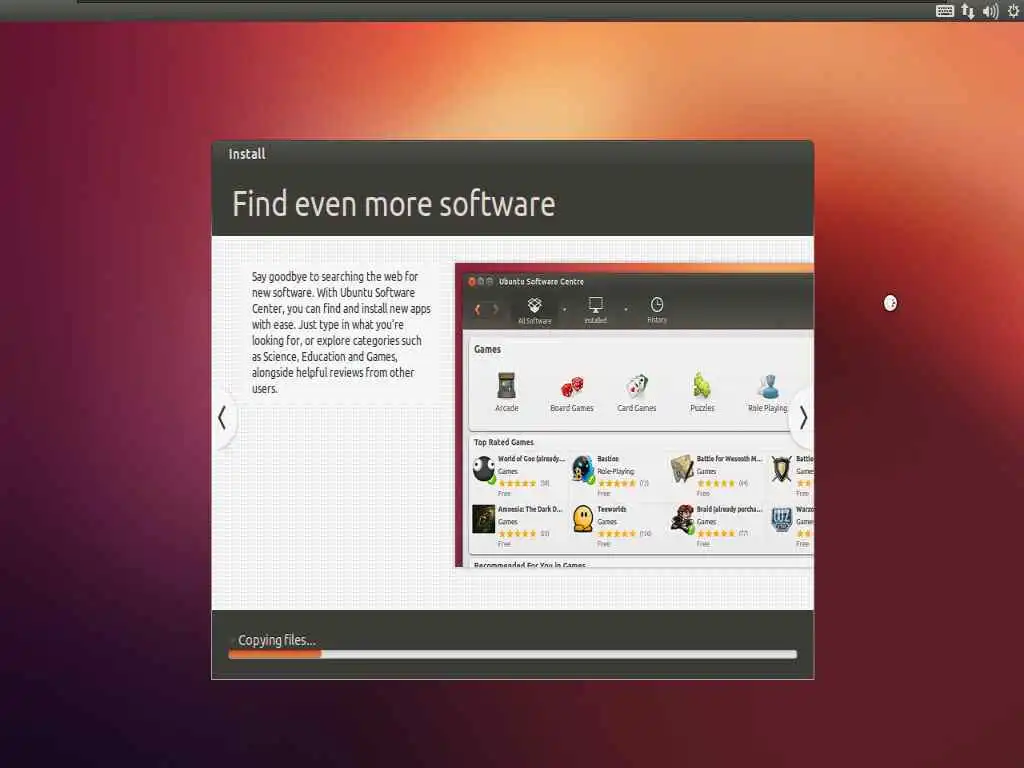Open the Teeworlds game entry
Viewport: 1024px width, 768px height.
[612, 526]
